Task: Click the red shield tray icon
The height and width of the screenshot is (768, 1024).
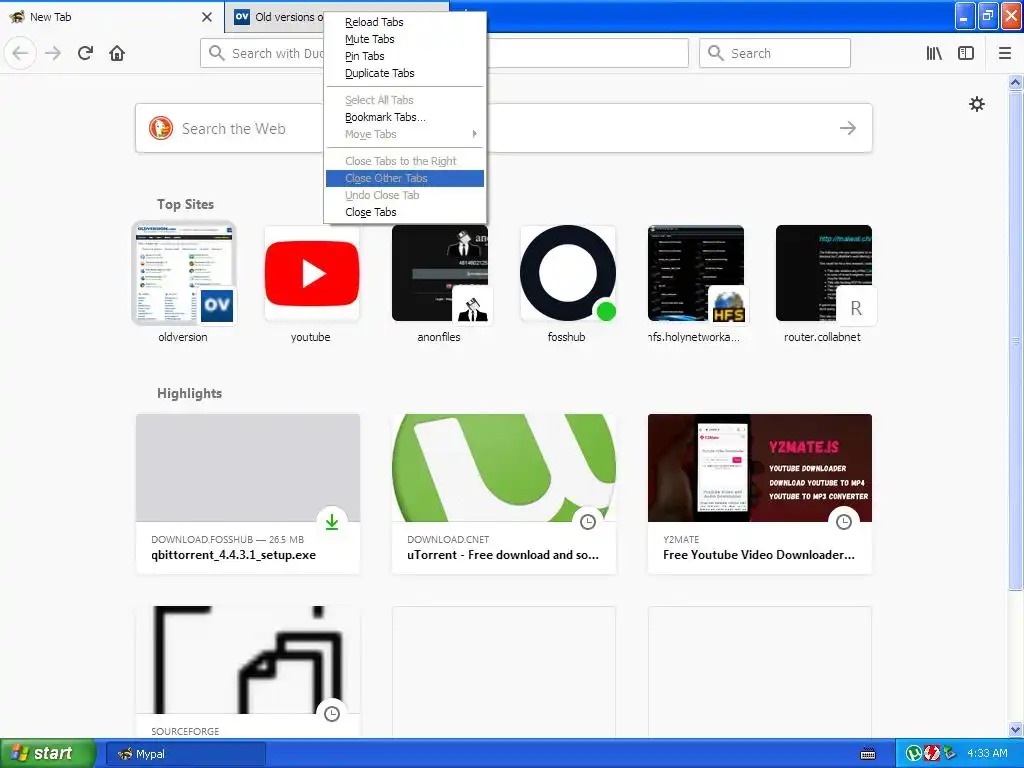Action: point(931,754)
